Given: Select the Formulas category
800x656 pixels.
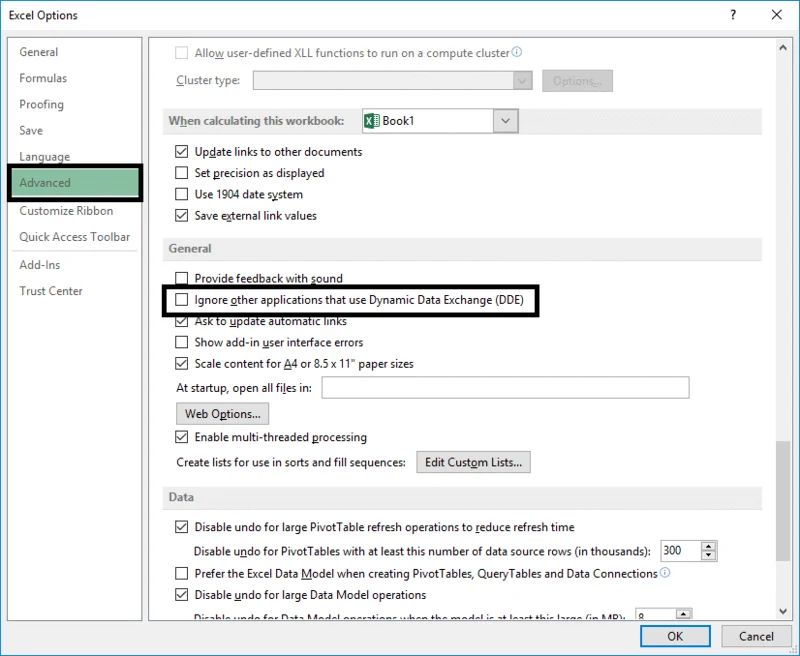Looking at the screenshot, I should coord(43,78).
